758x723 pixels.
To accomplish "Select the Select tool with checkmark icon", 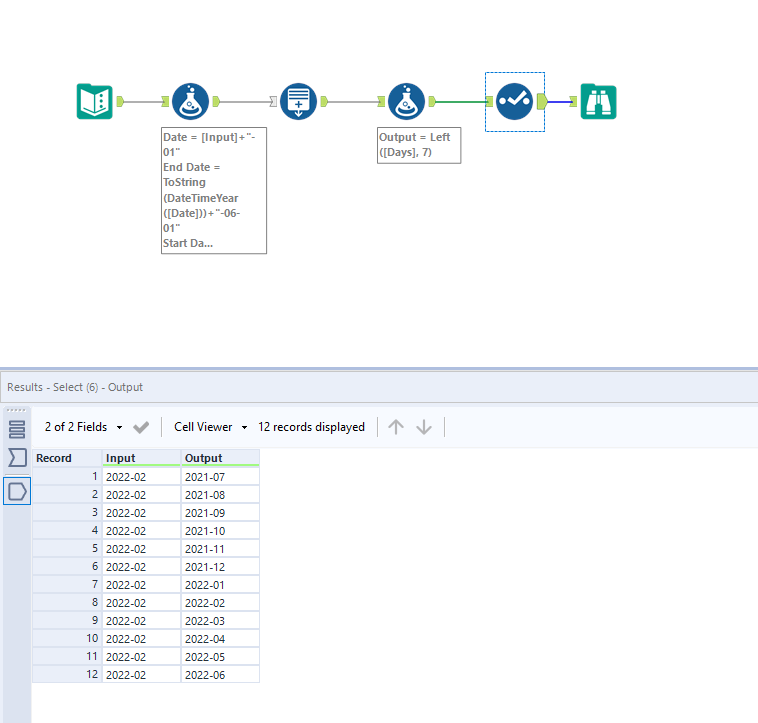I will pyautogui.click(x=514, y=101).
